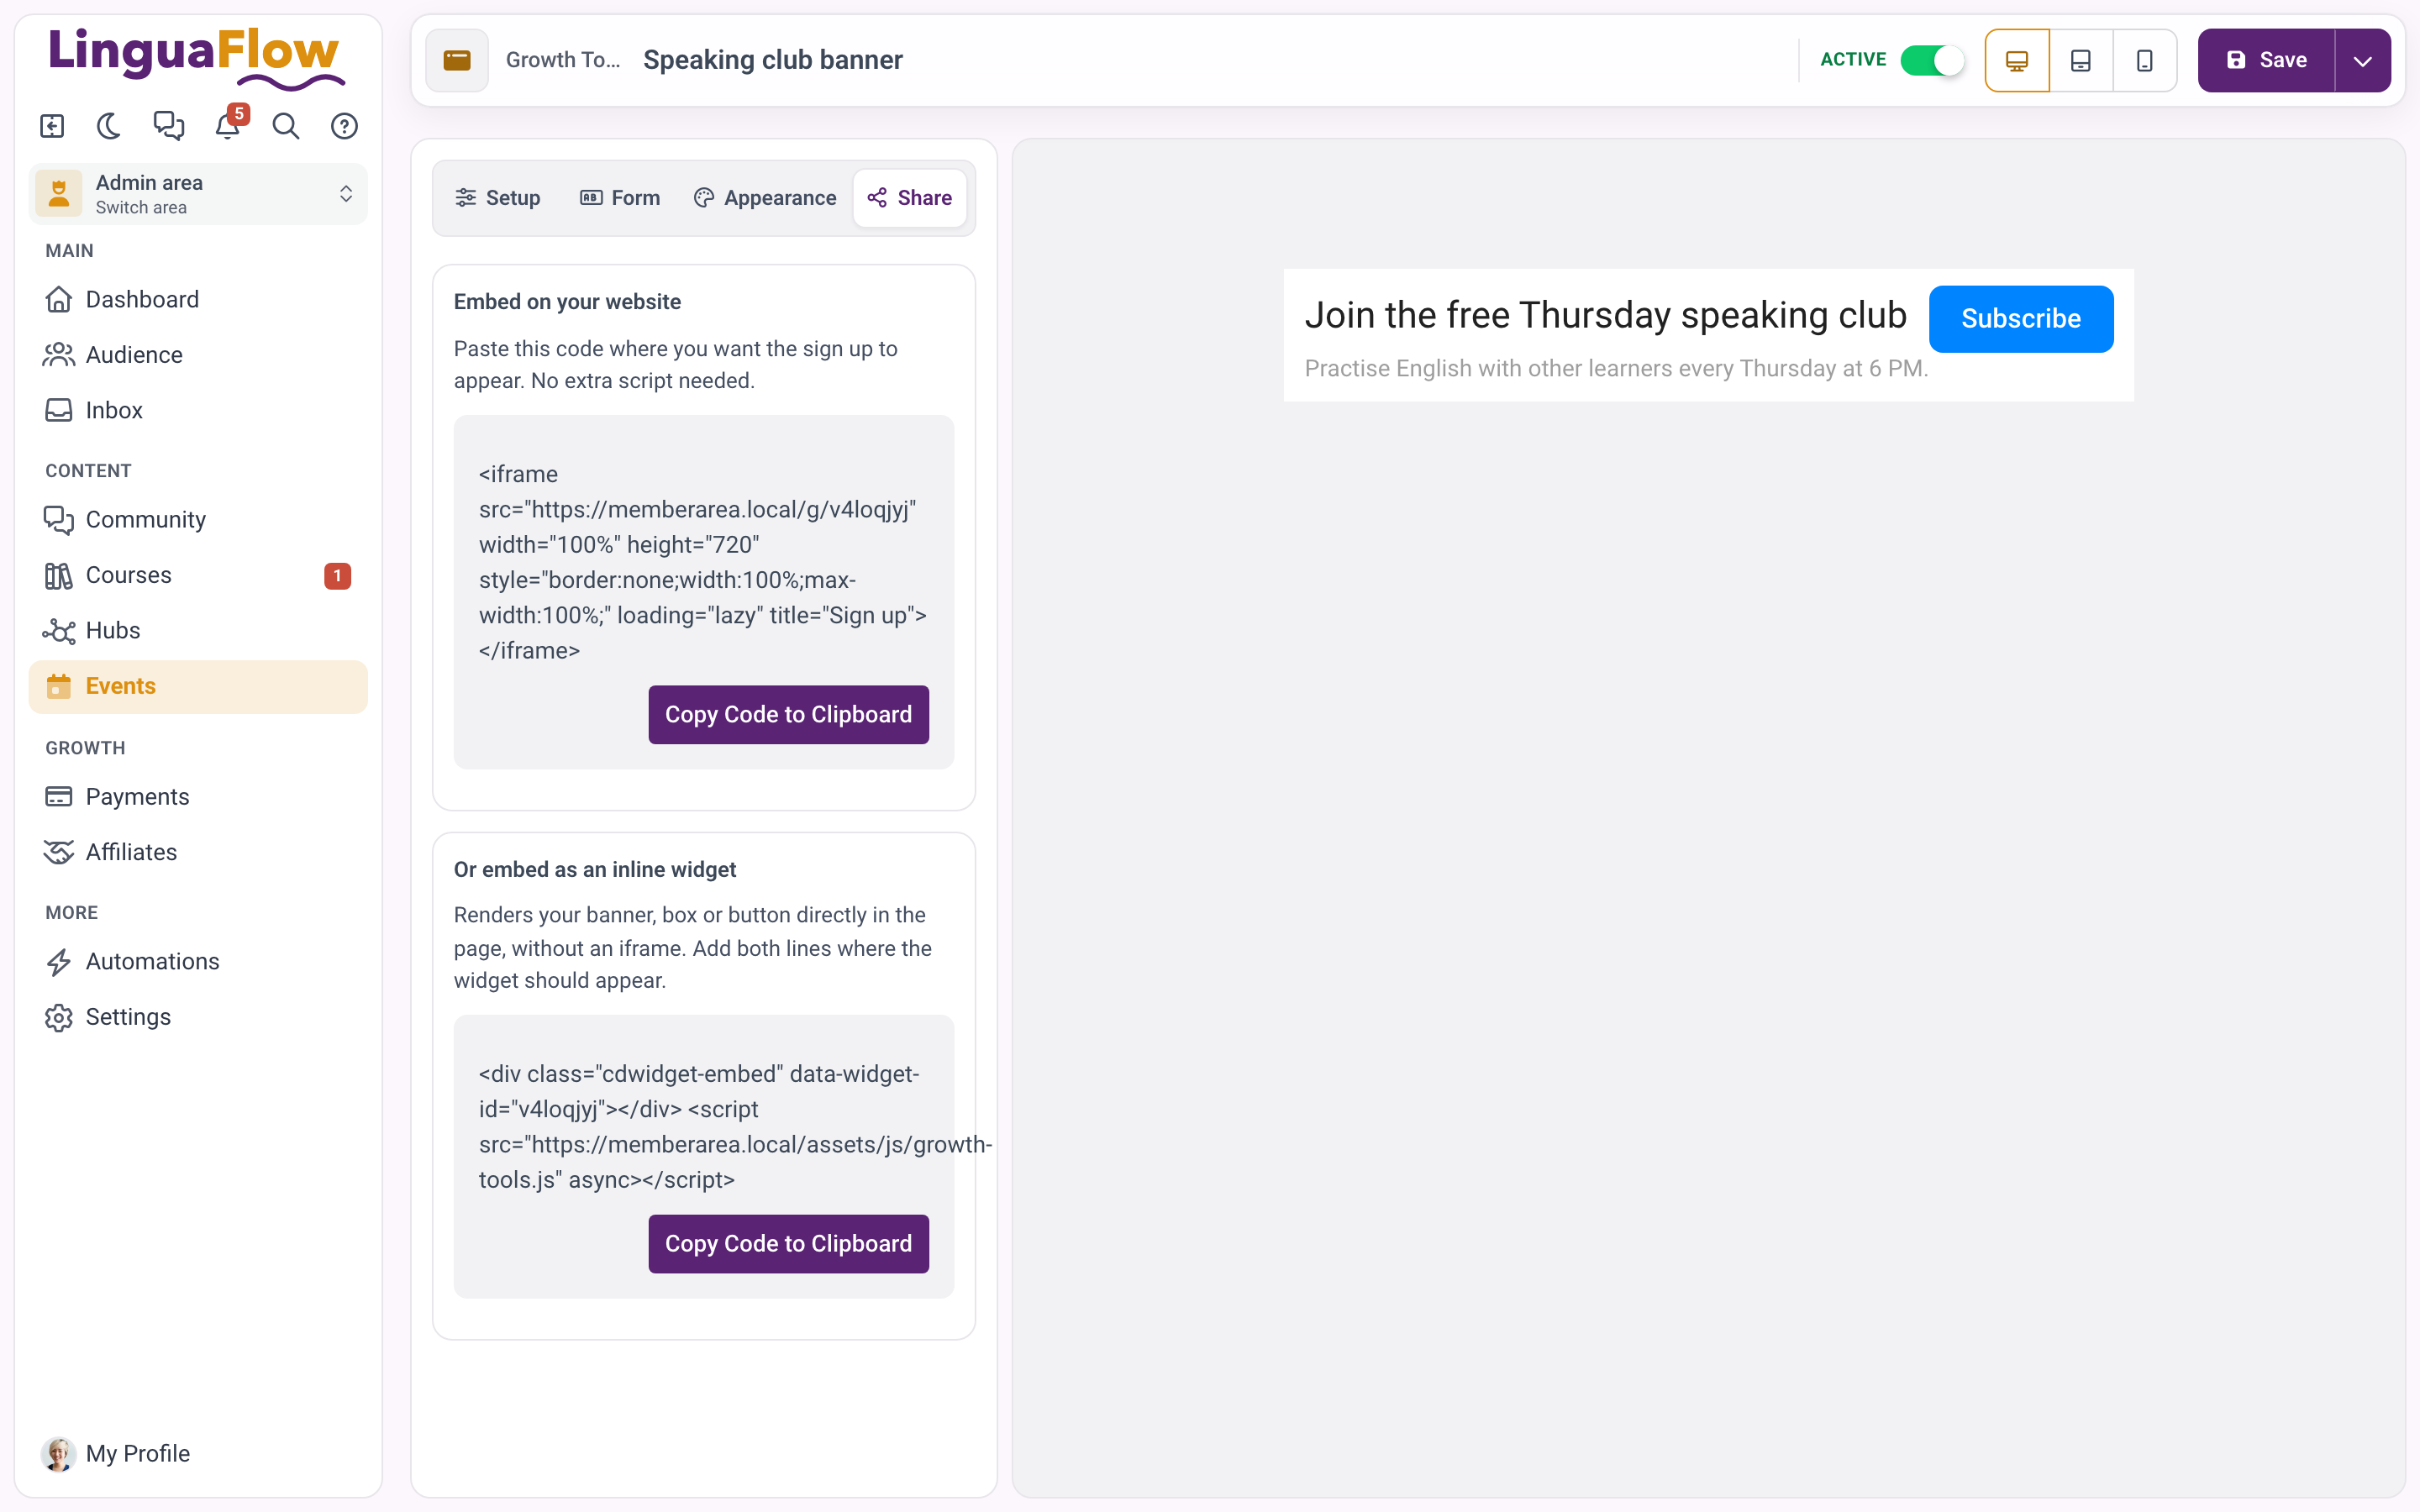Copy the iframe embed code to clipboard
The height and width of the screenshot is (1512, 2420).
[x=788, y=714]
